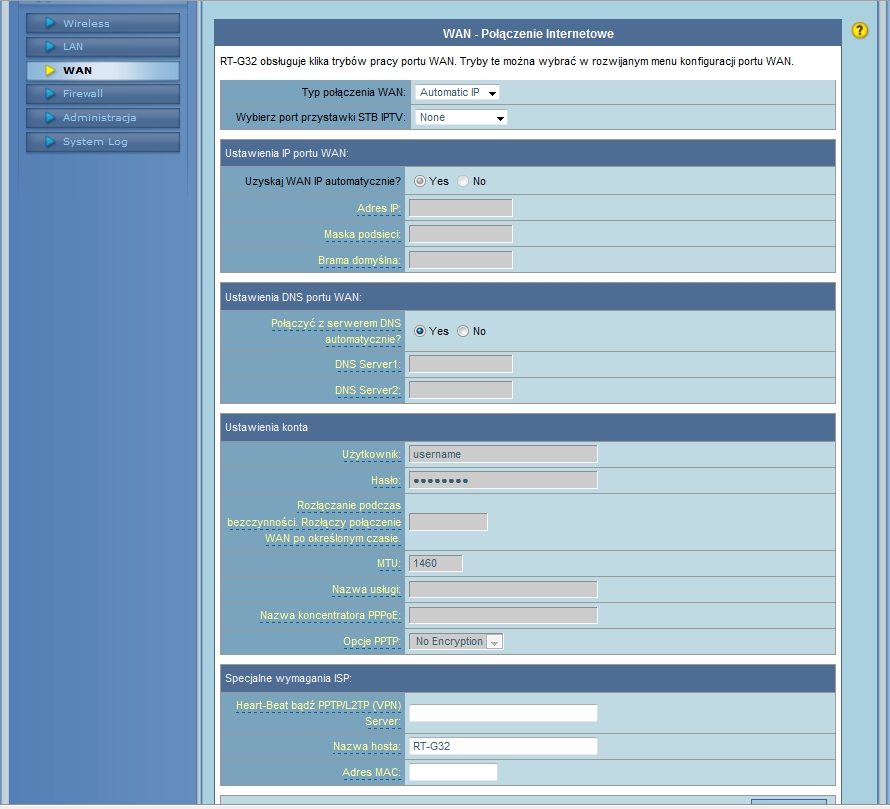
Task: Click the Ustawienia konta section header
Action: [528, 427]
